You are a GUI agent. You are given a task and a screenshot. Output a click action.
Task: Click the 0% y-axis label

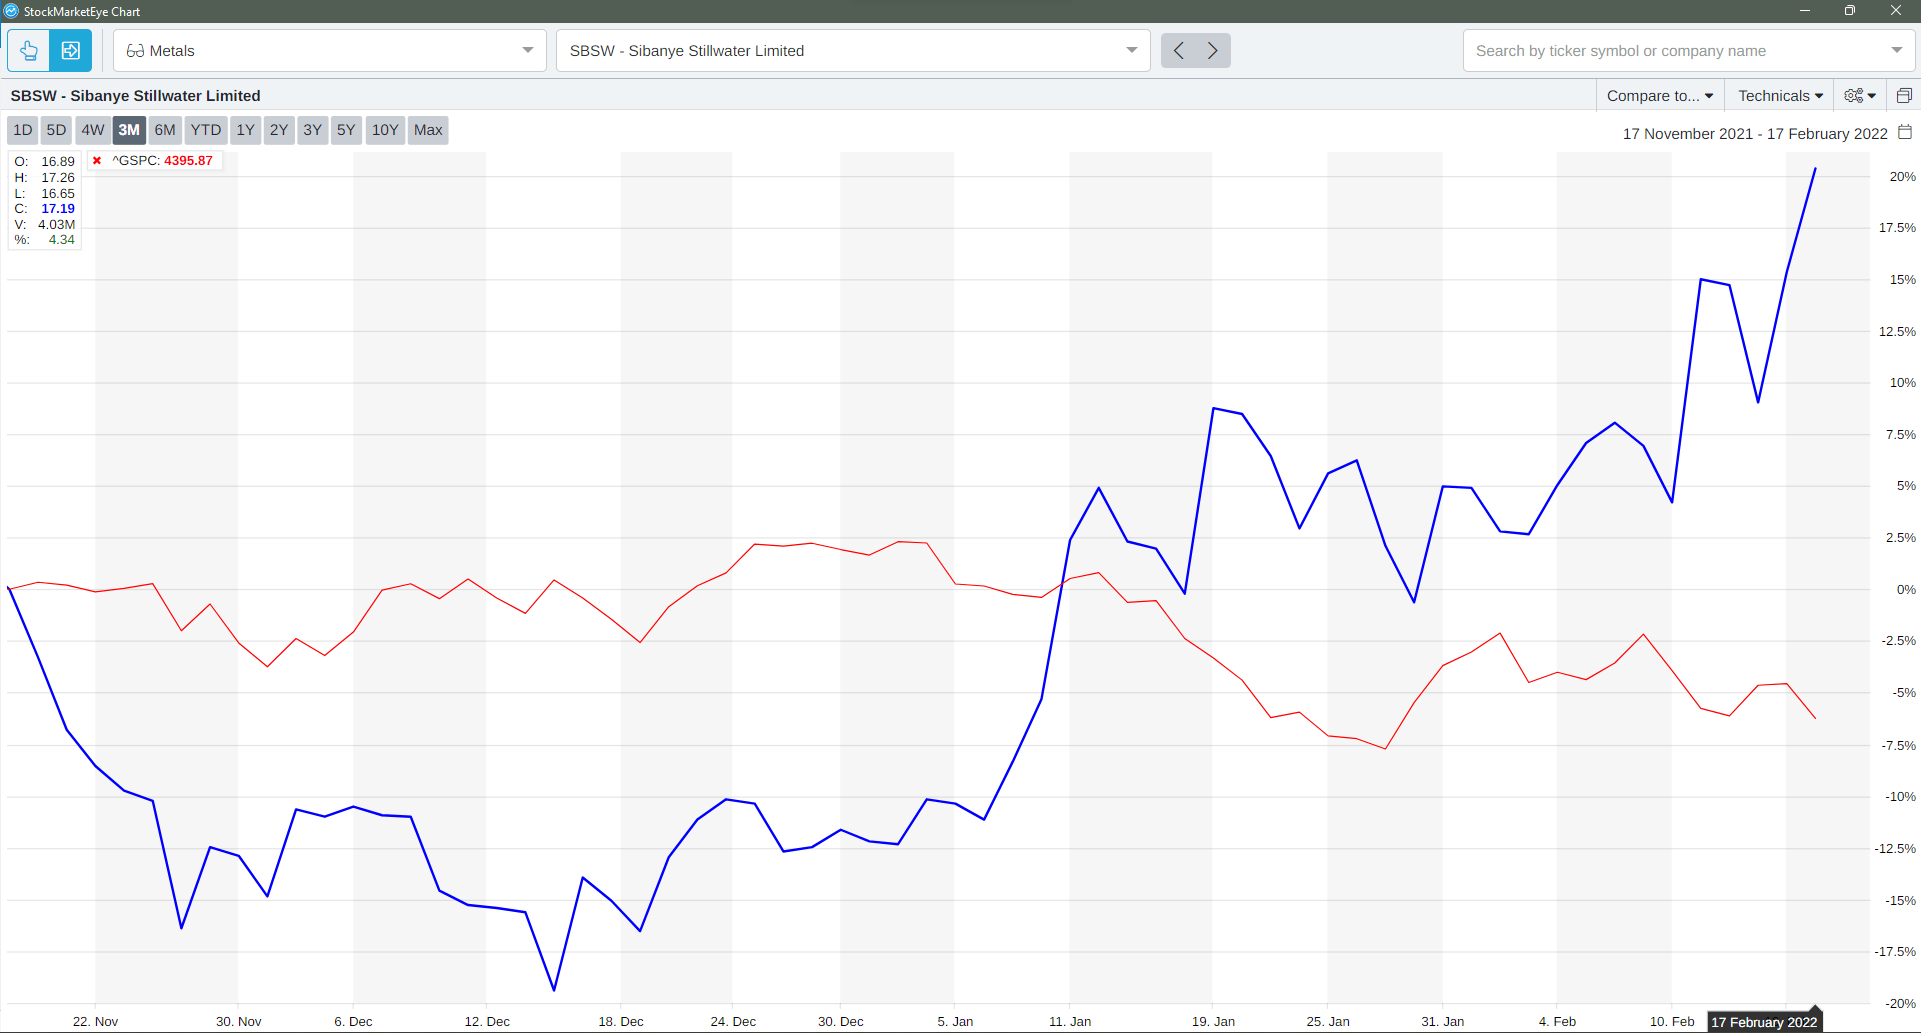click(x=1906, y=590)
